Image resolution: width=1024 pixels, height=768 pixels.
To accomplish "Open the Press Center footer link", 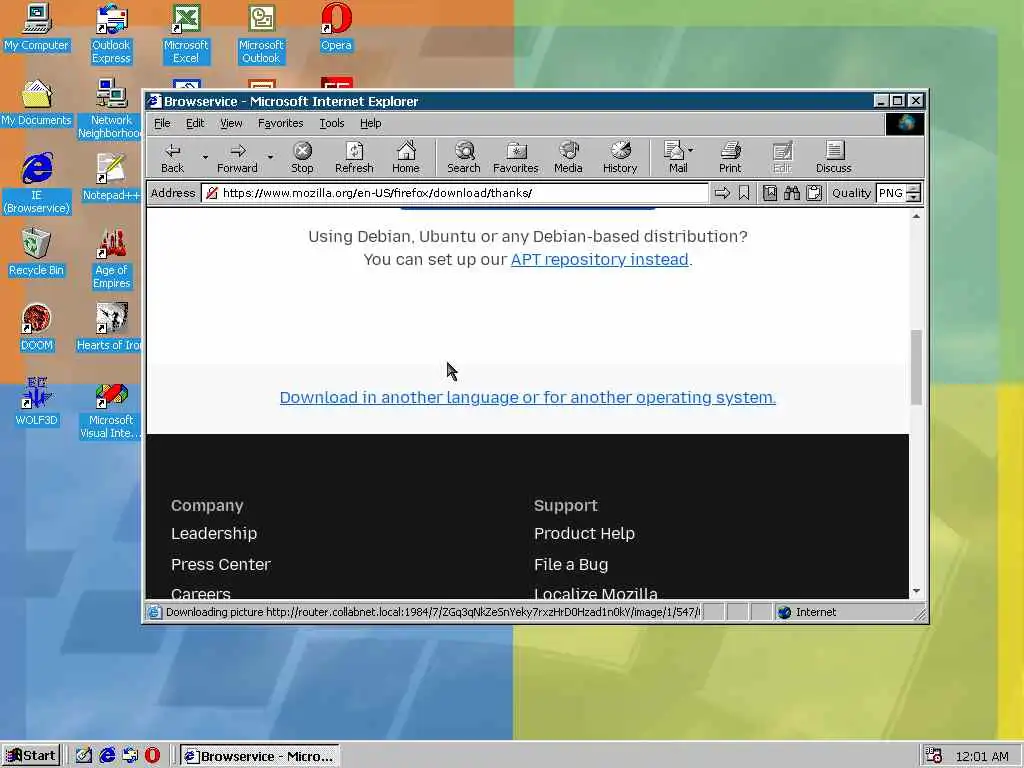I will [x=221, y=564].
